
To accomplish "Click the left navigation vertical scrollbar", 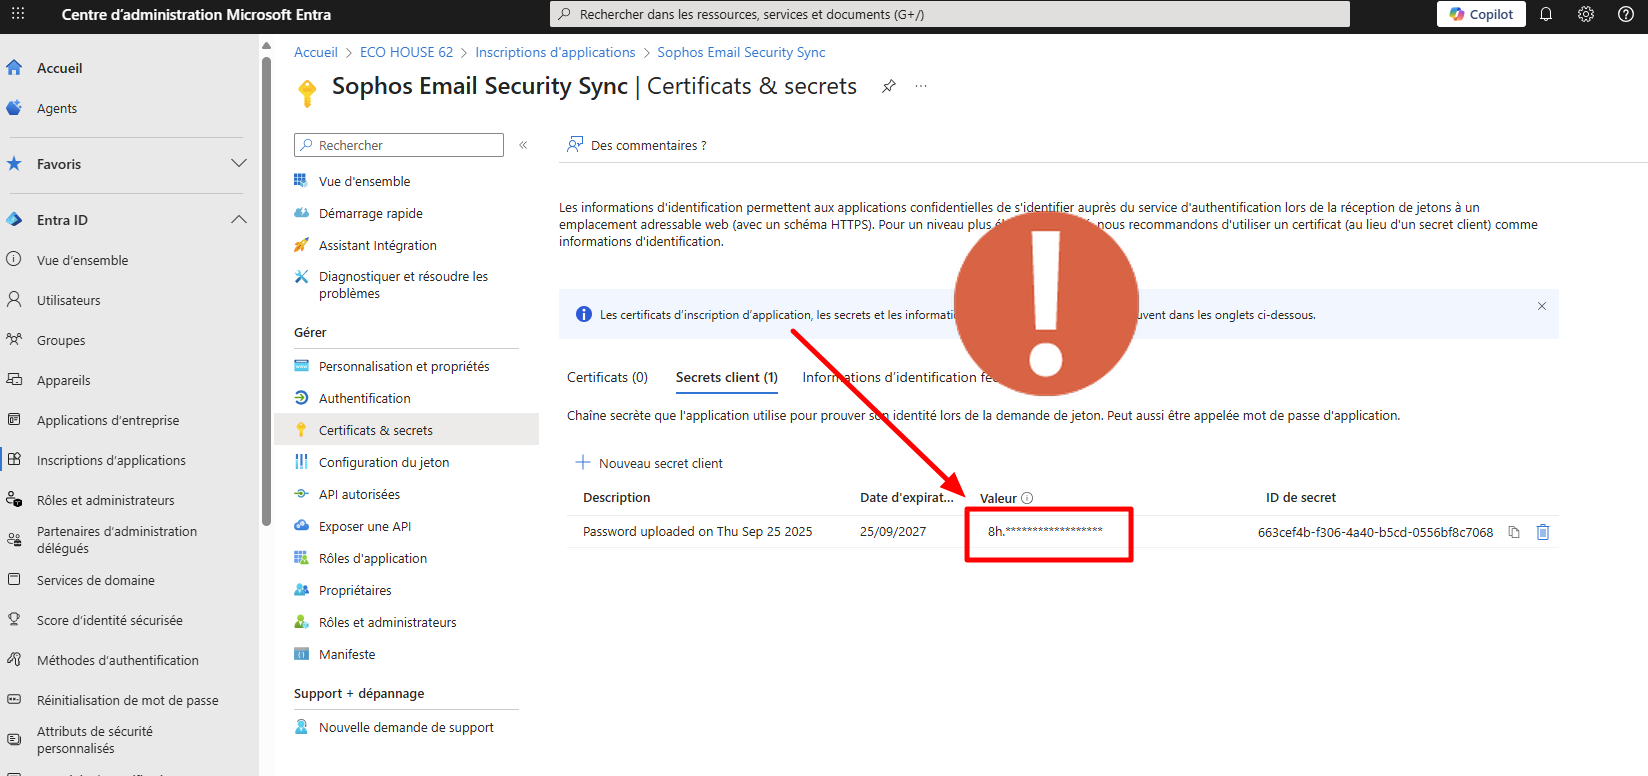I will pos(266,290).
